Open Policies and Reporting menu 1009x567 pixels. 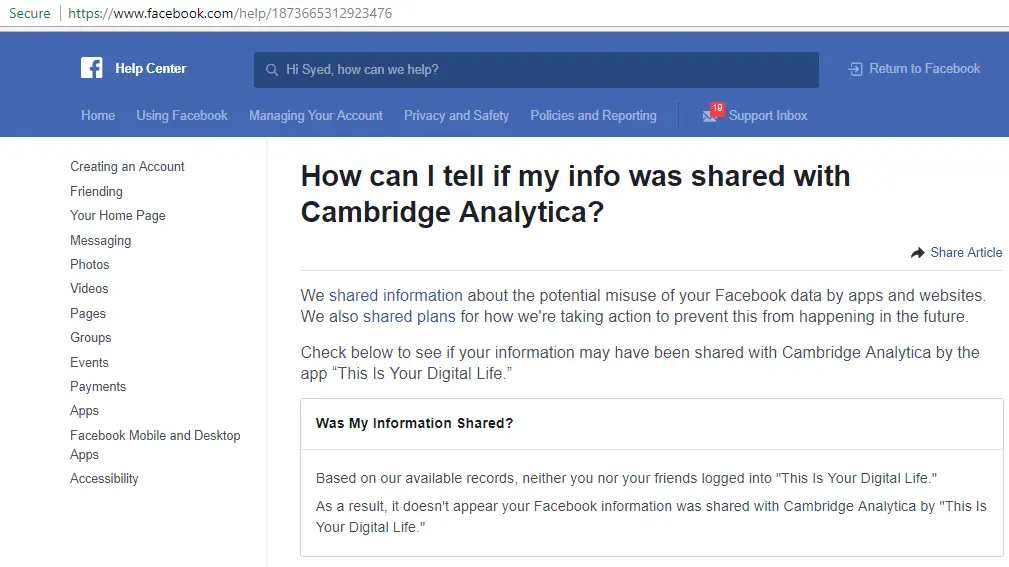(593, 115)
